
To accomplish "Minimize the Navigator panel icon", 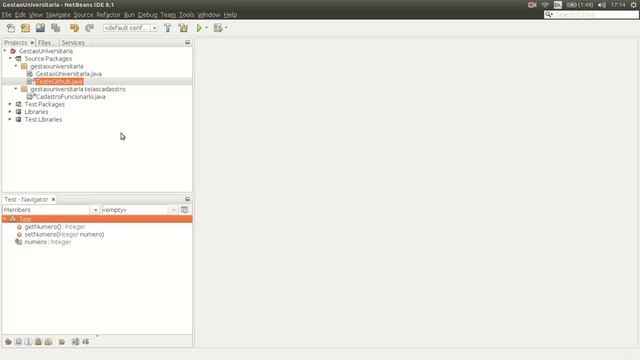I will (187, 199).
